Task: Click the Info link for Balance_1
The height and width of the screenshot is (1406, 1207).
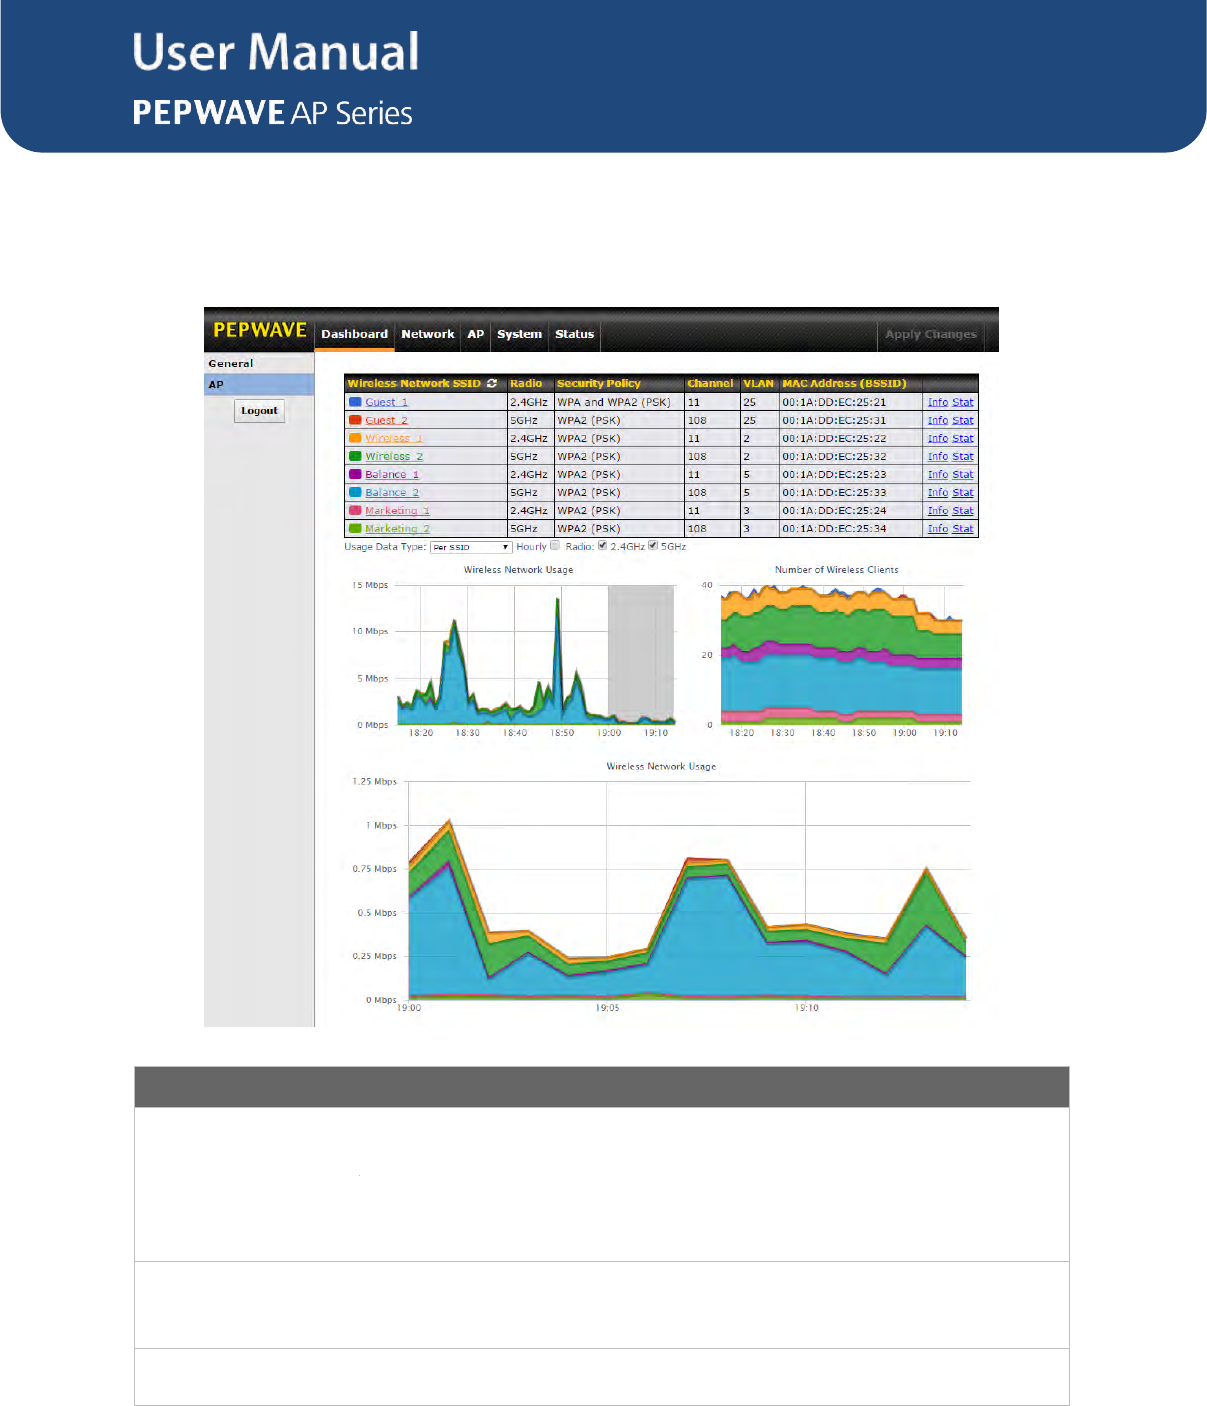Action: pos(938,474)
